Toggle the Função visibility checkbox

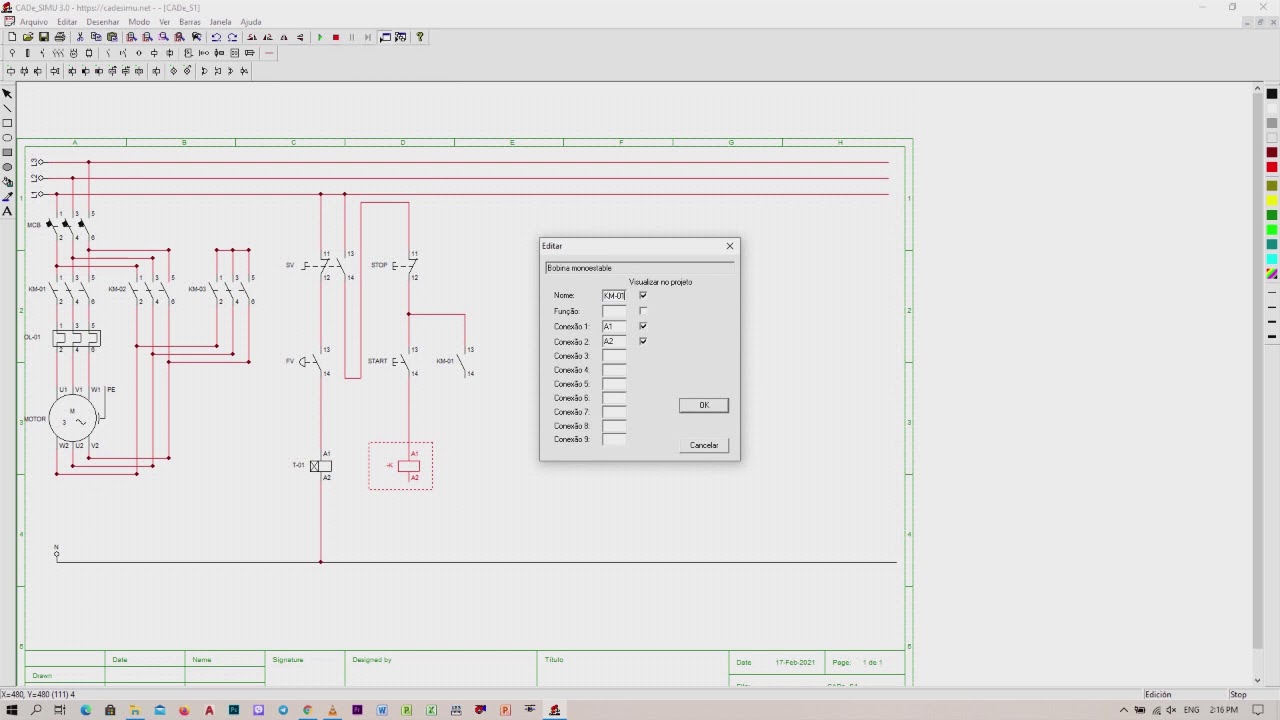[x=643, y=311]
